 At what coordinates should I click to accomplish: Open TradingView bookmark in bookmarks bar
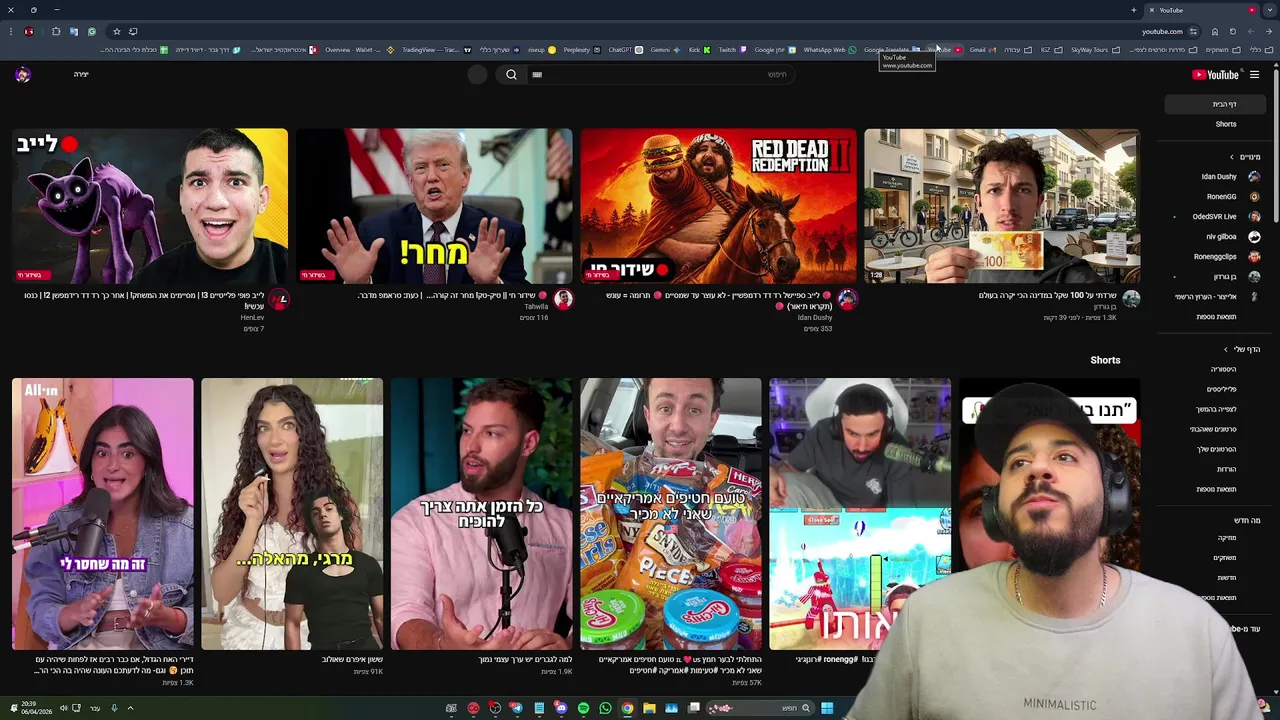pos(436,49)
